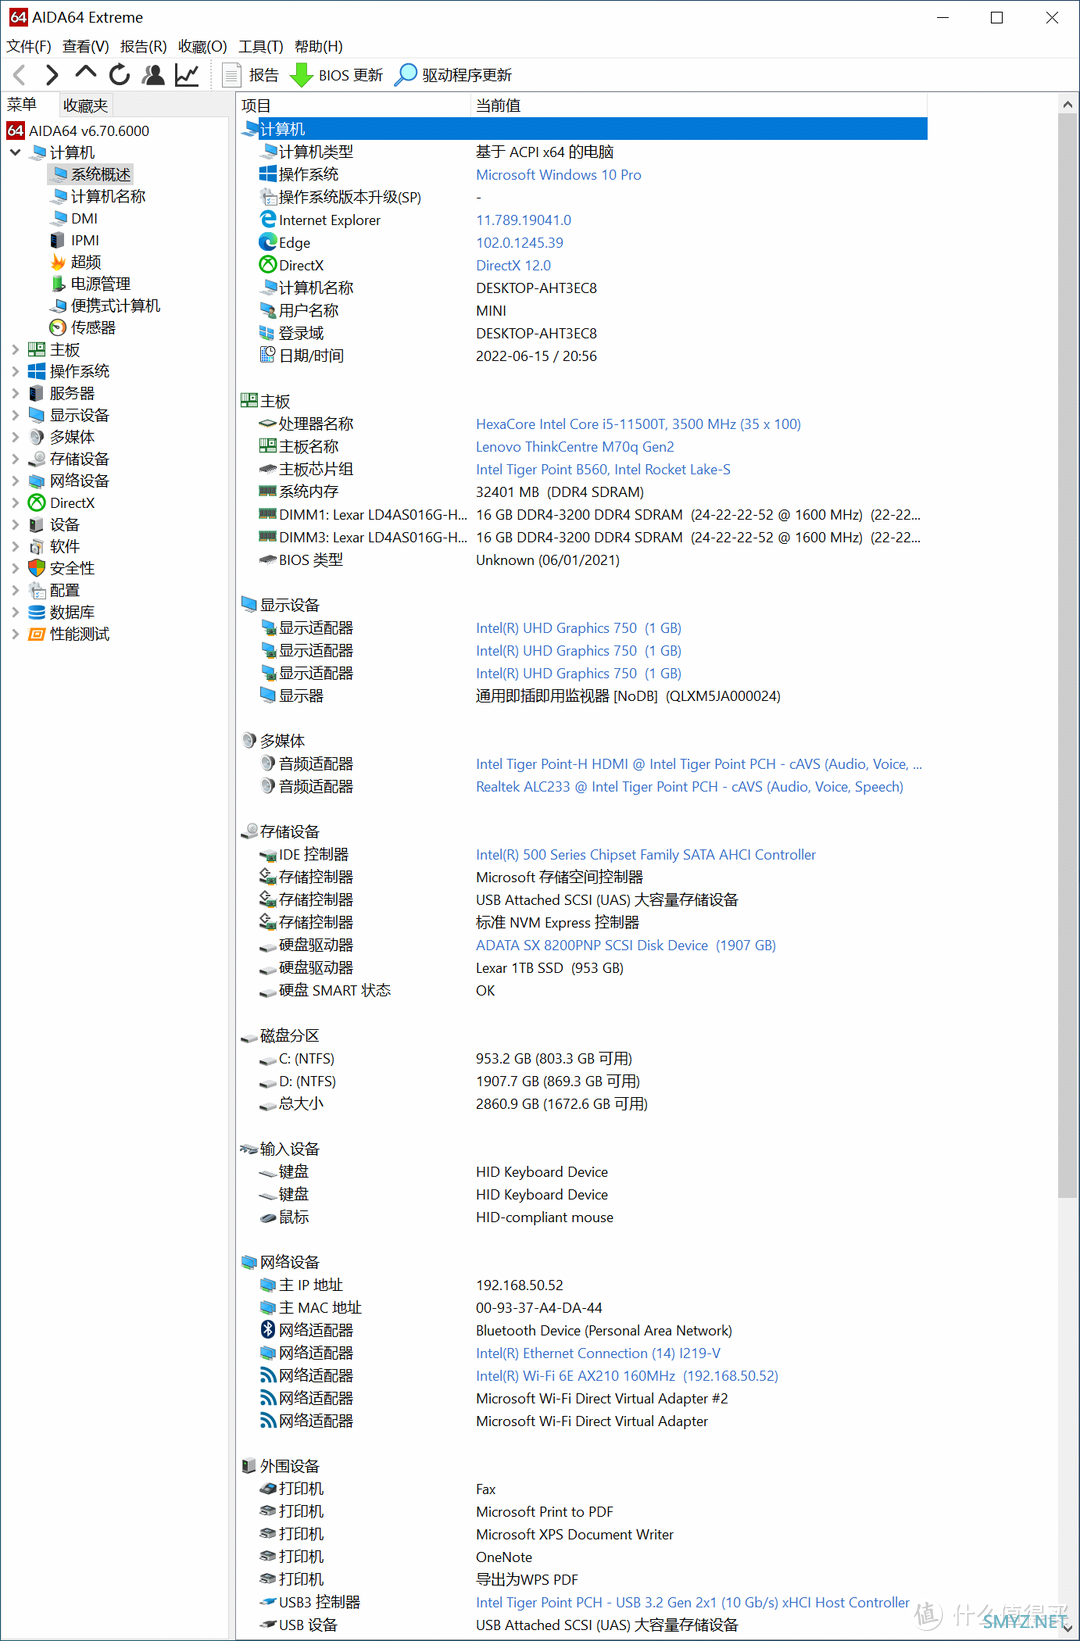Open Microsoft Windows 10 Pro link
Image resolution: width=1080 pixels, height=1641 pixels.
558,174
